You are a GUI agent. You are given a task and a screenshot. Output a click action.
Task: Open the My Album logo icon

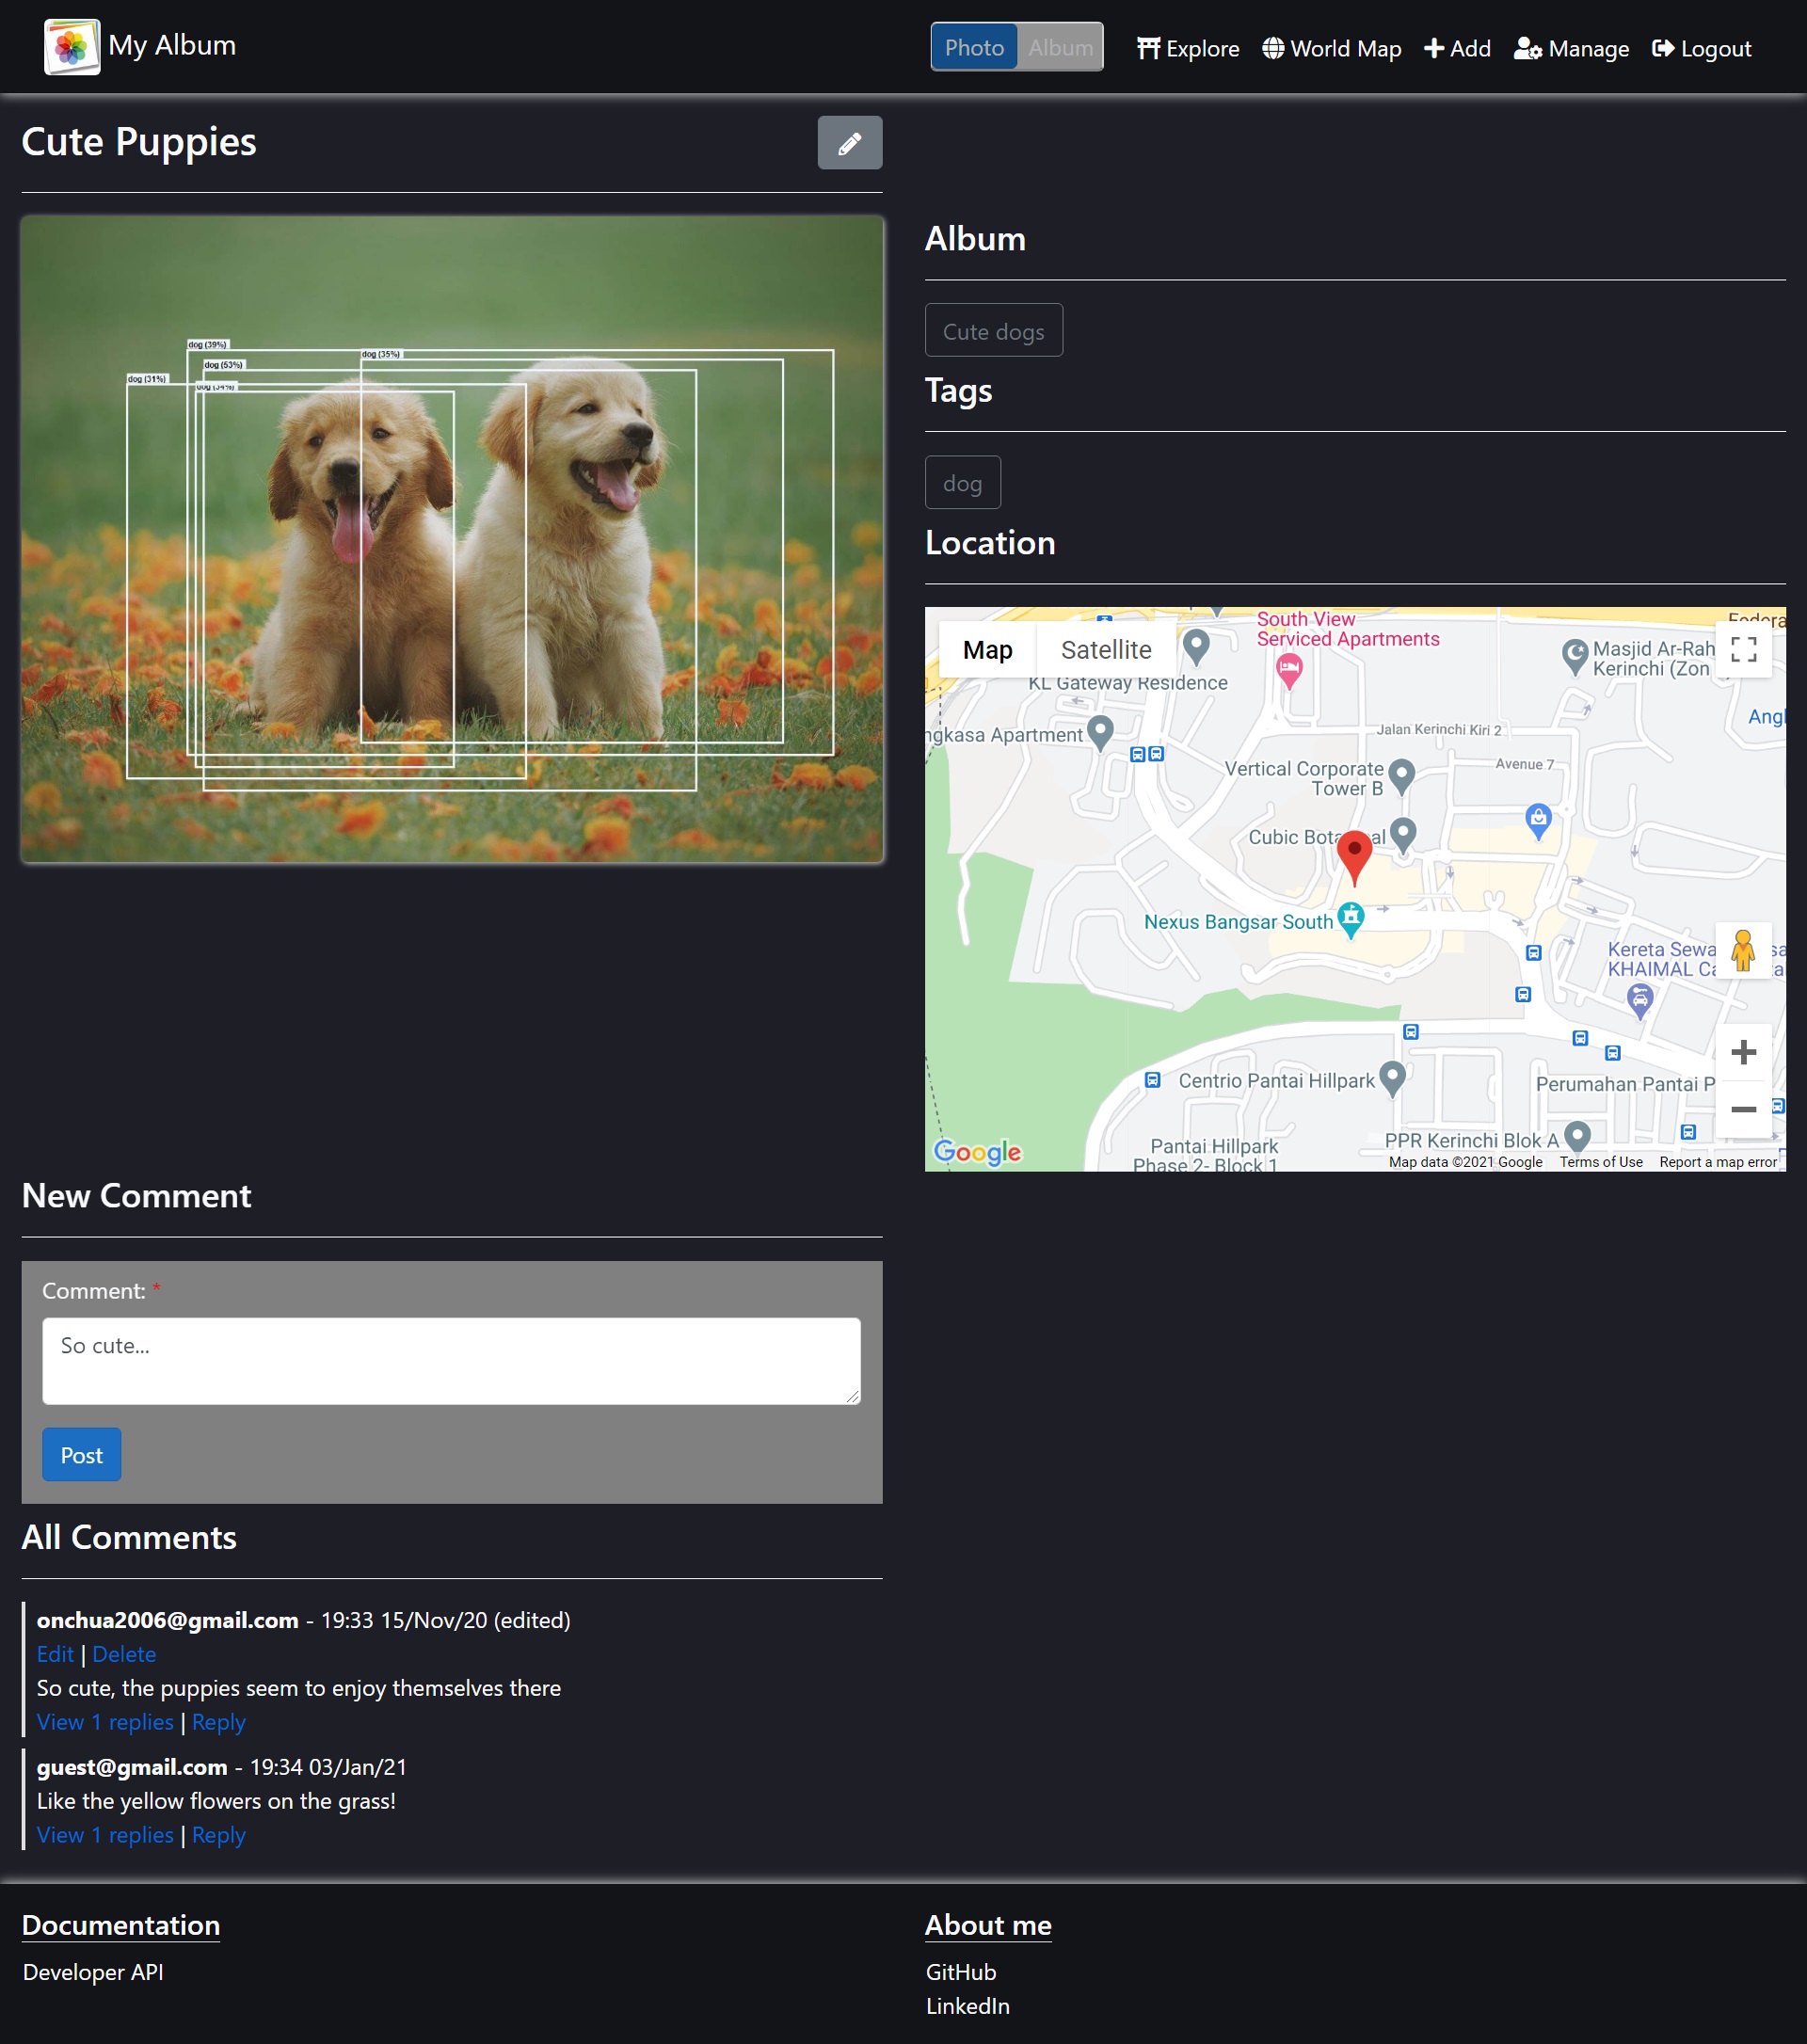(x=72, y=47)
